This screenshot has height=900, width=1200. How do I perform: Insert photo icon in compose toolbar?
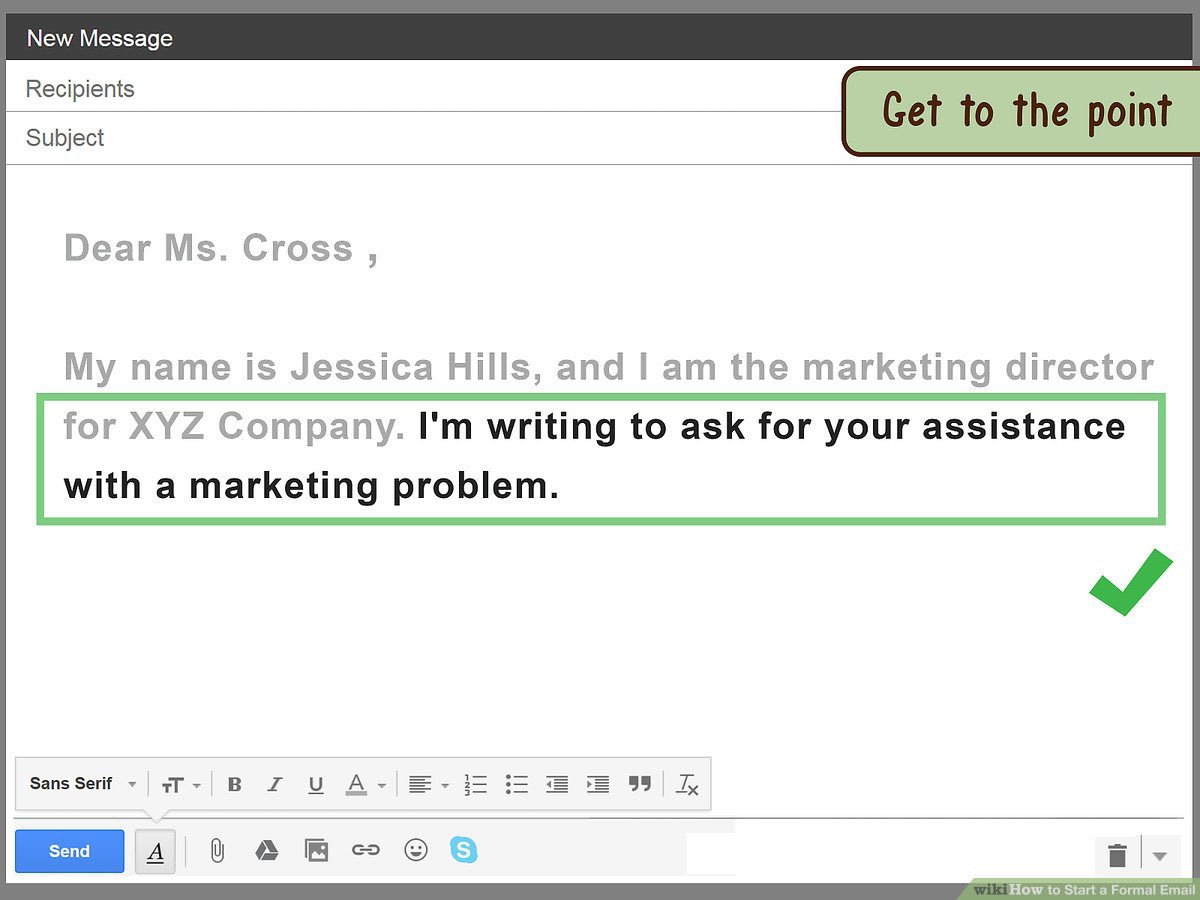pos(316,851)
